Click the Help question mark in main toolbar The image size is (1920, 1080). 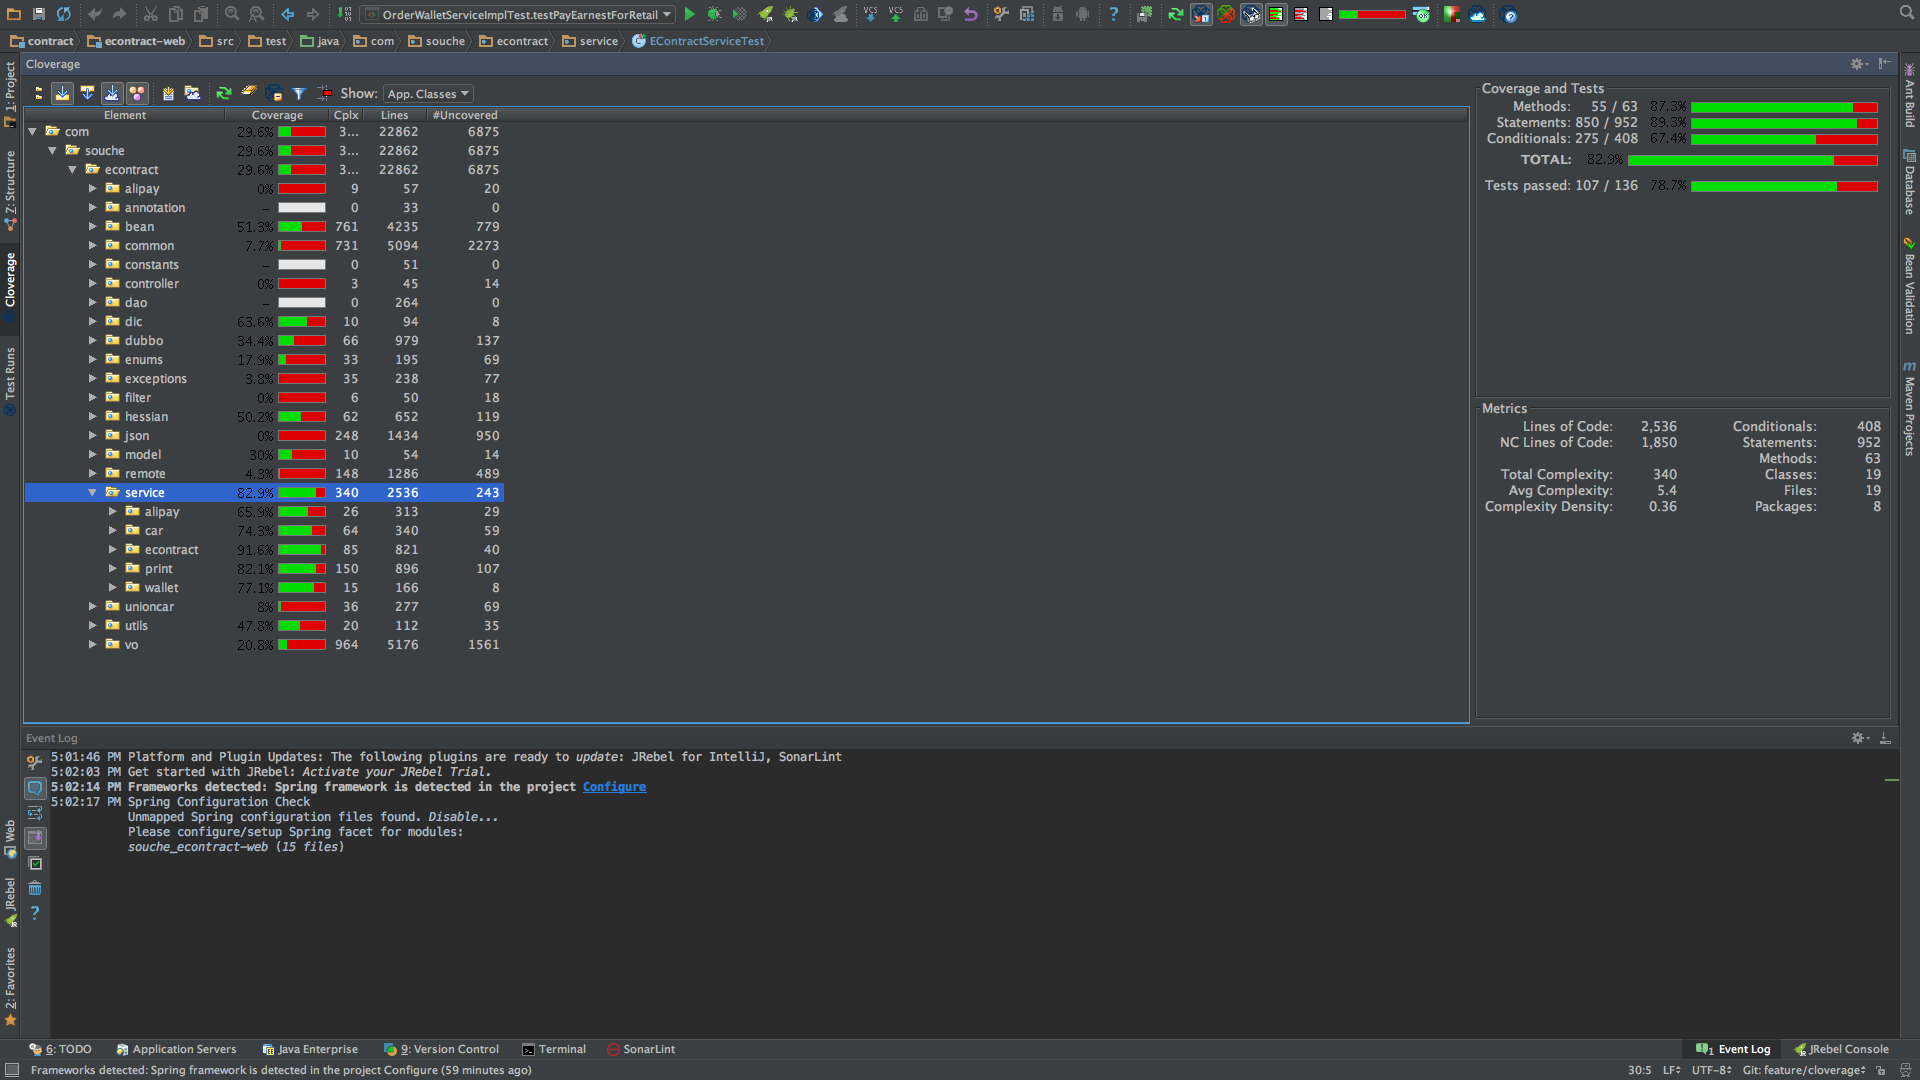coord(1113,14)
